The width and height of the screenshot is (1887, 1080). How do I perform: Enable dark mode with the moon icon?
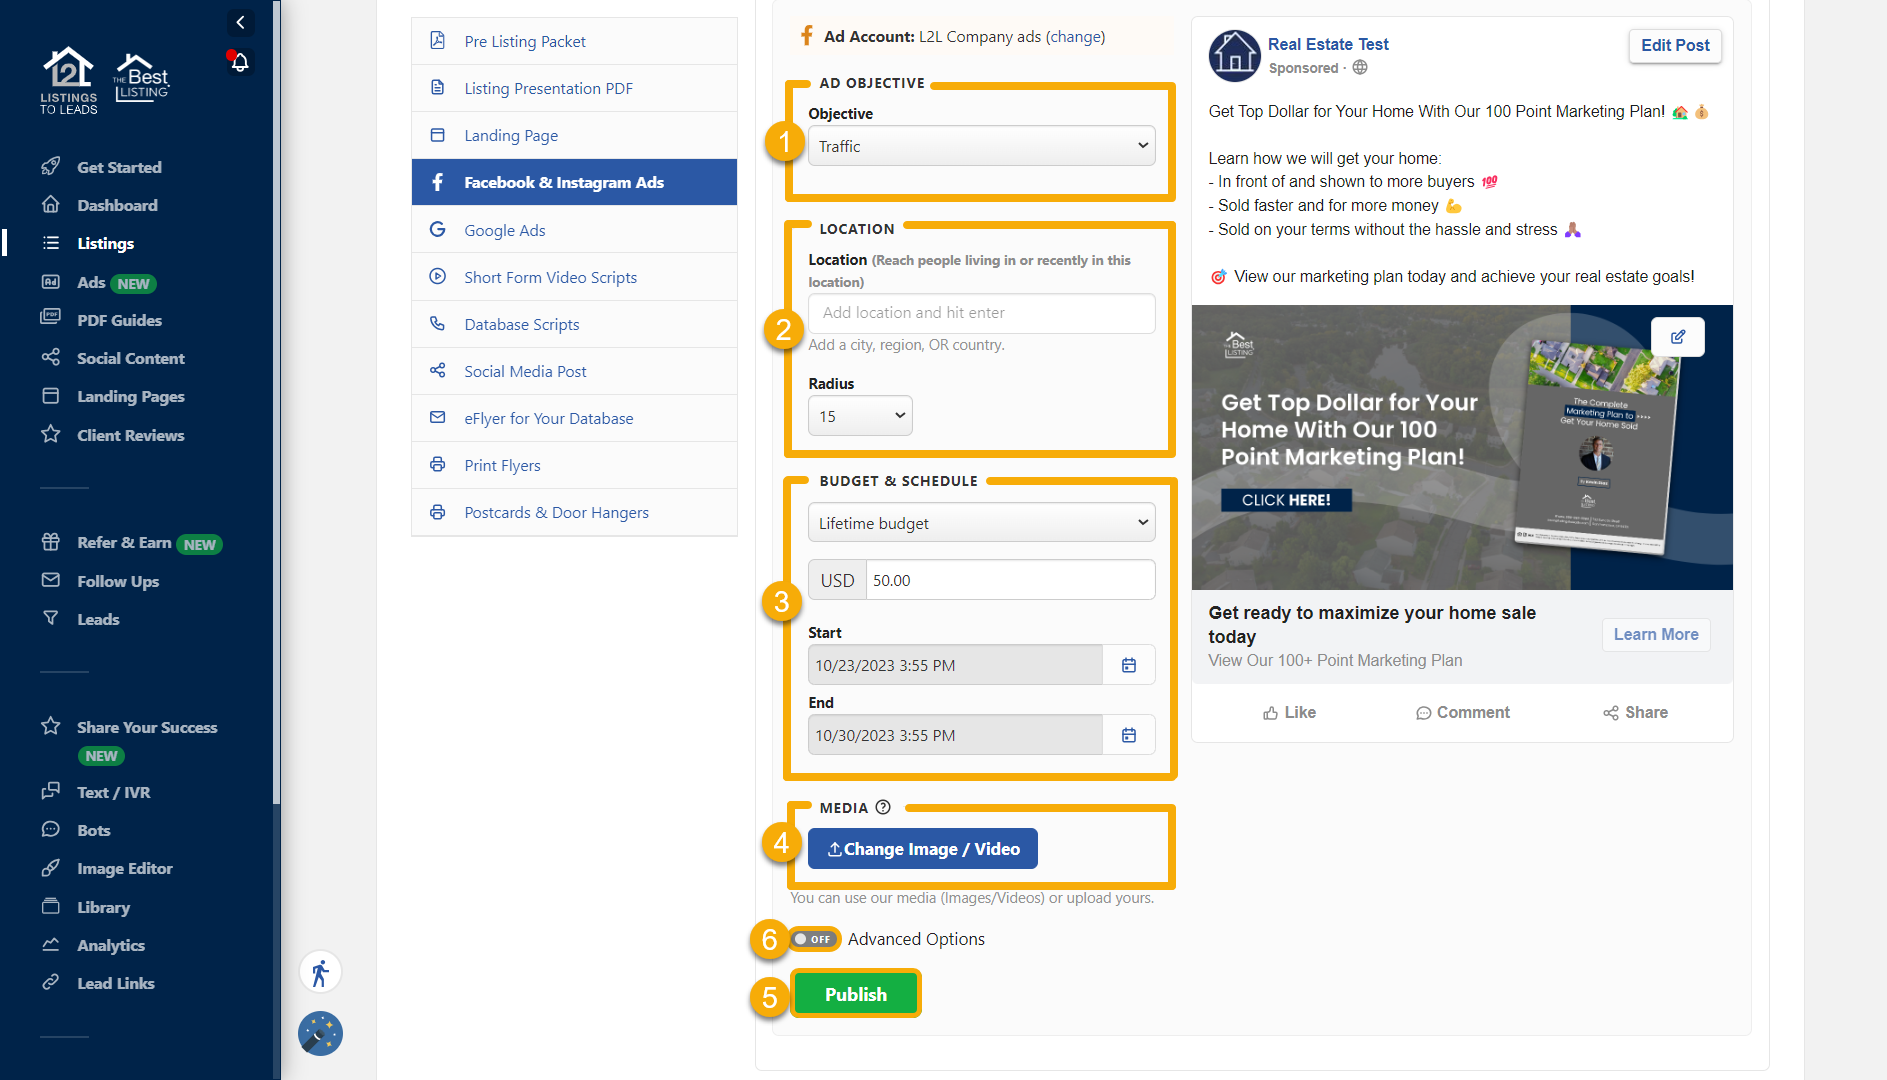click(320, 1034)
